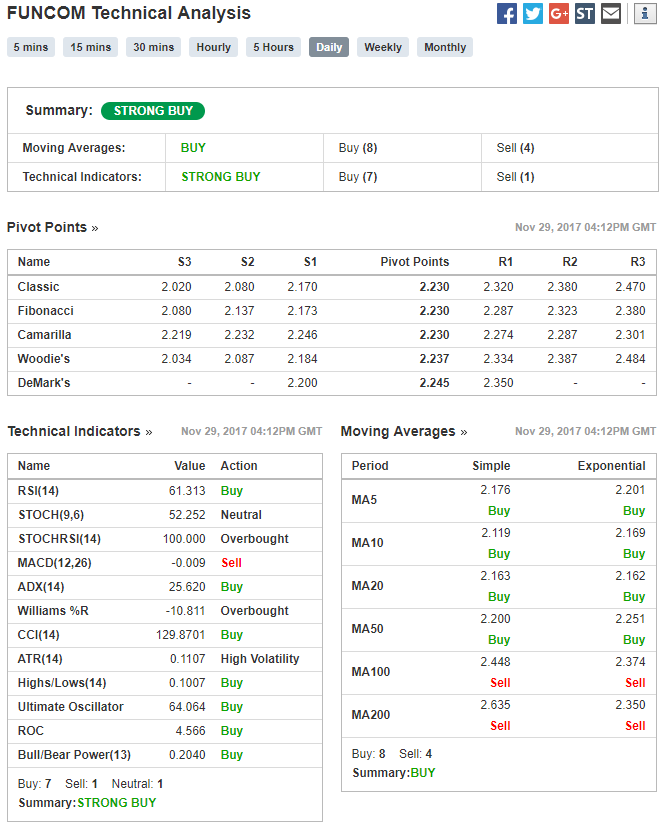Screen dimensions: 672x832
Task: Select the Monthly timeframe
Action: coord(445,47)
